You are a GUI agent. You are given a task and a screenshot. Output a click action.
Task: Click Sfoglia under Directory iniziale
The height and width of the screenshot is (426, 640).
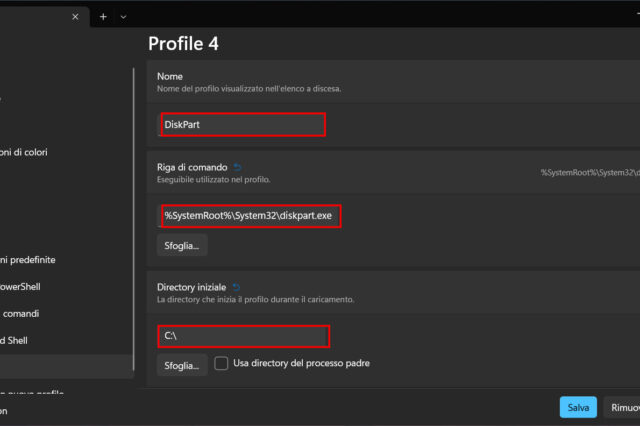pos(182,366)
